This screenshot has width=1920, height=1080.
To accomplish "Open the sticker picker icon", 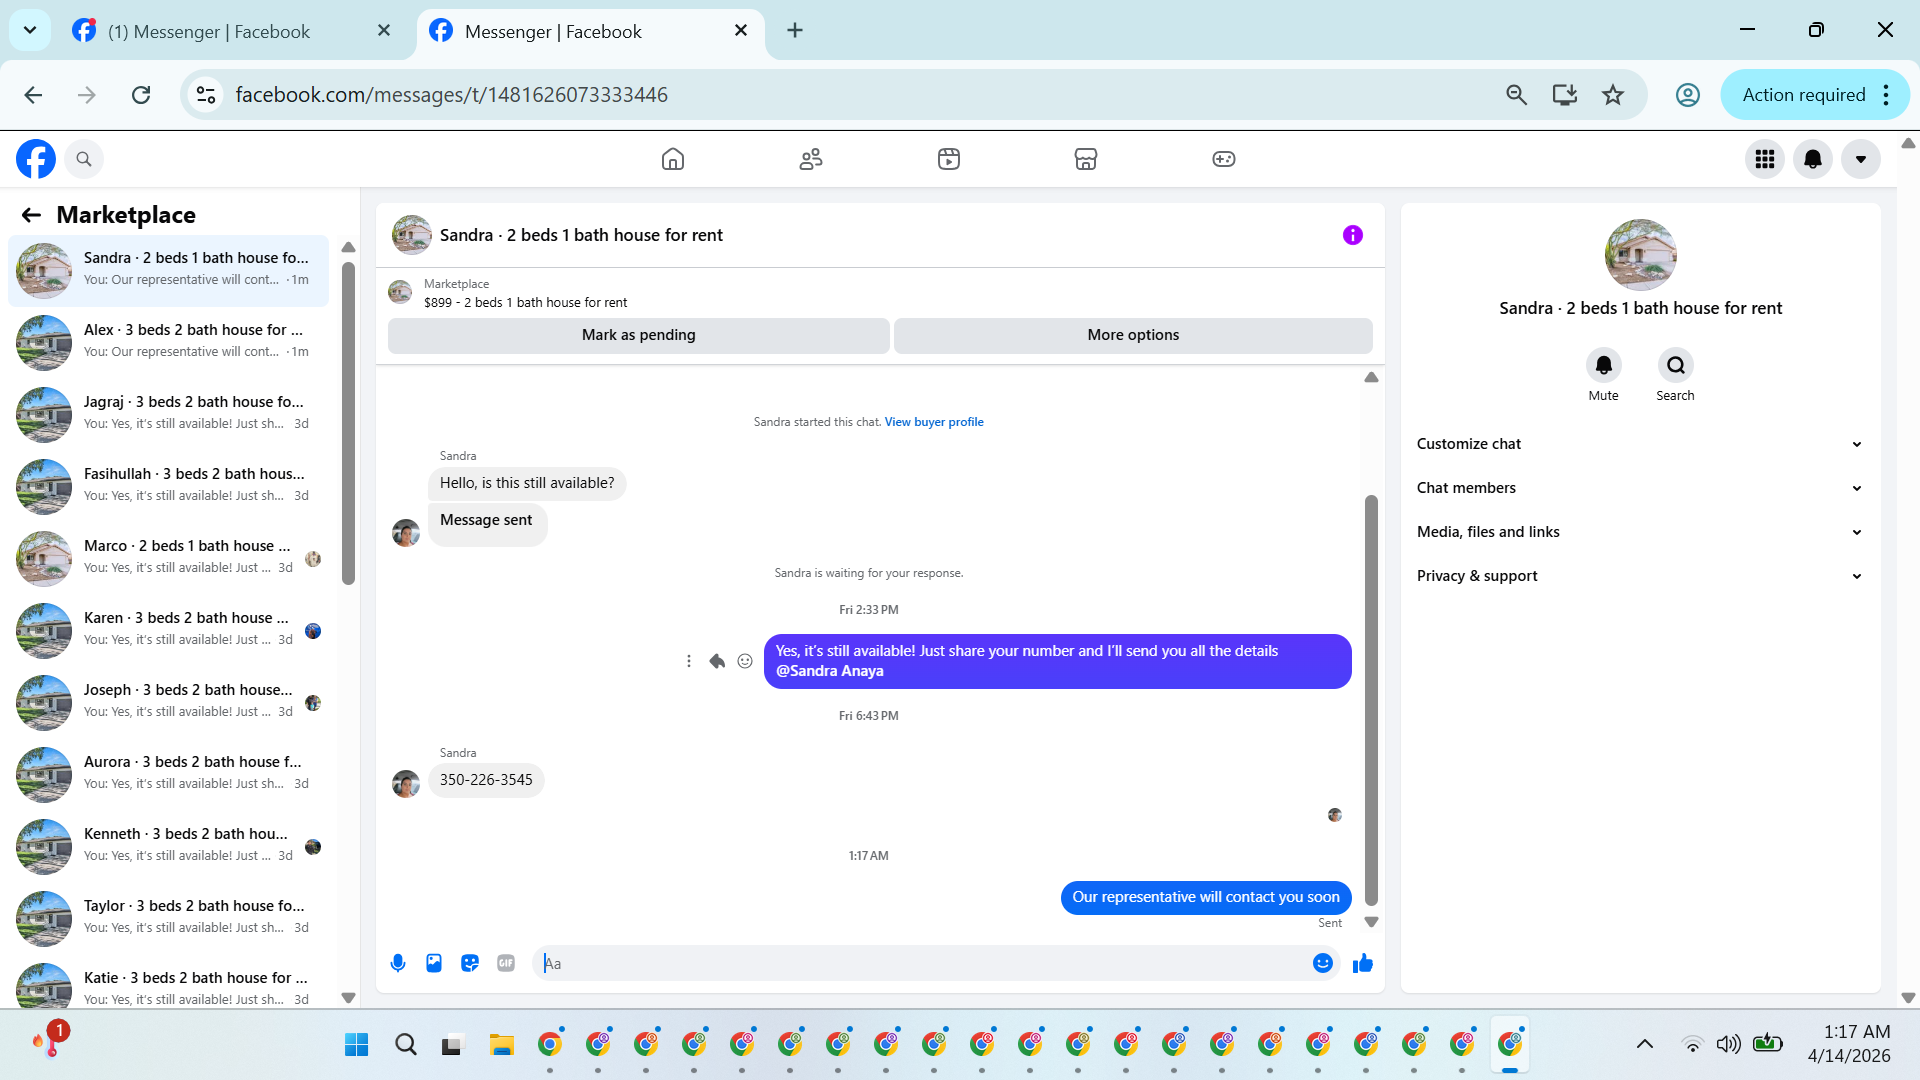I will (470, 963).
